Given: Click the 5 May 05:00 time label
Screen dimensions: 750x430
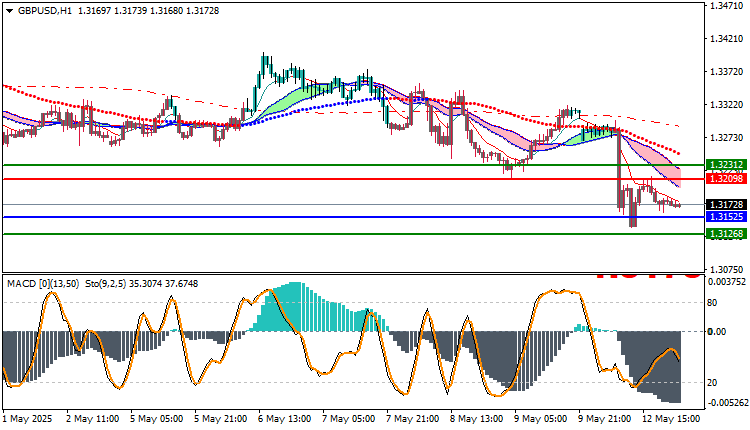Looking at the screenshot, I should click(156, 419).
